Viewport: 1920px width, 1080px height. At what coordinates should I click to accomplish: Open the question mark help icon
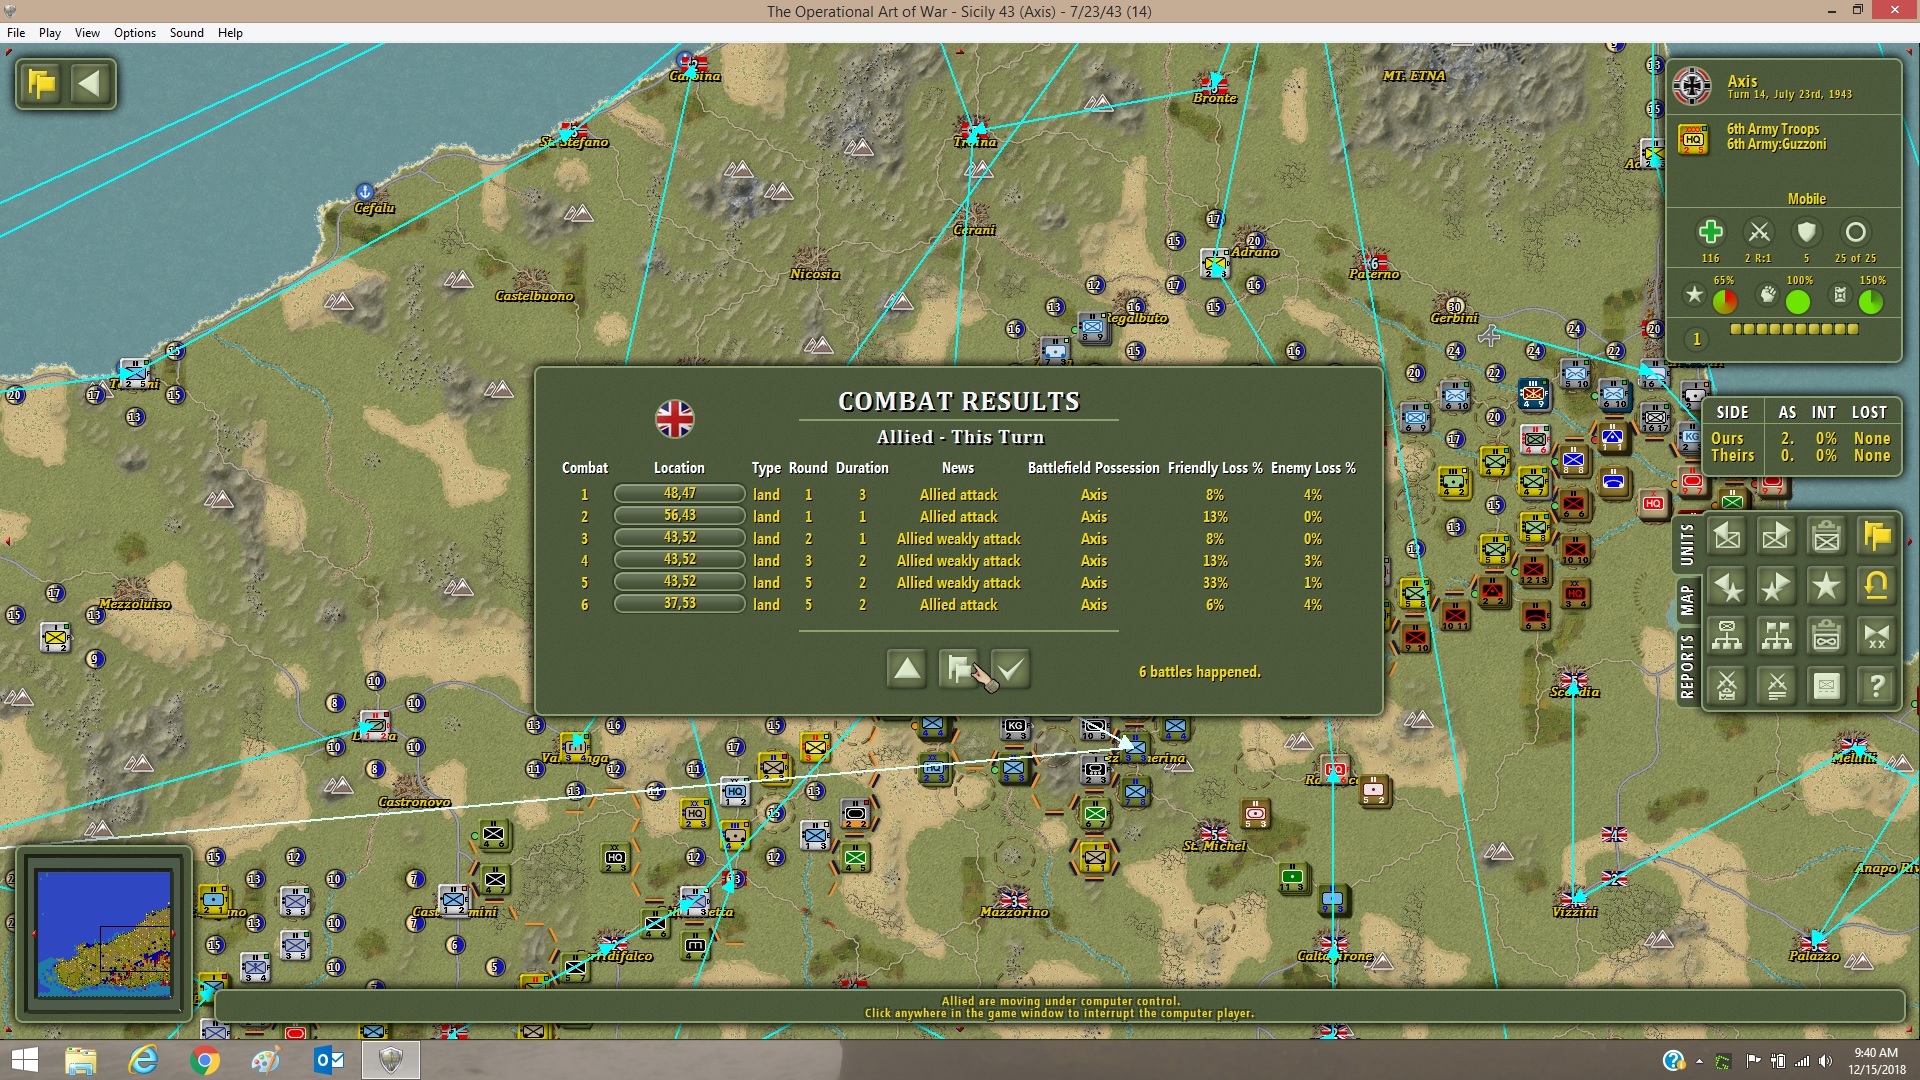[1876, 686]
